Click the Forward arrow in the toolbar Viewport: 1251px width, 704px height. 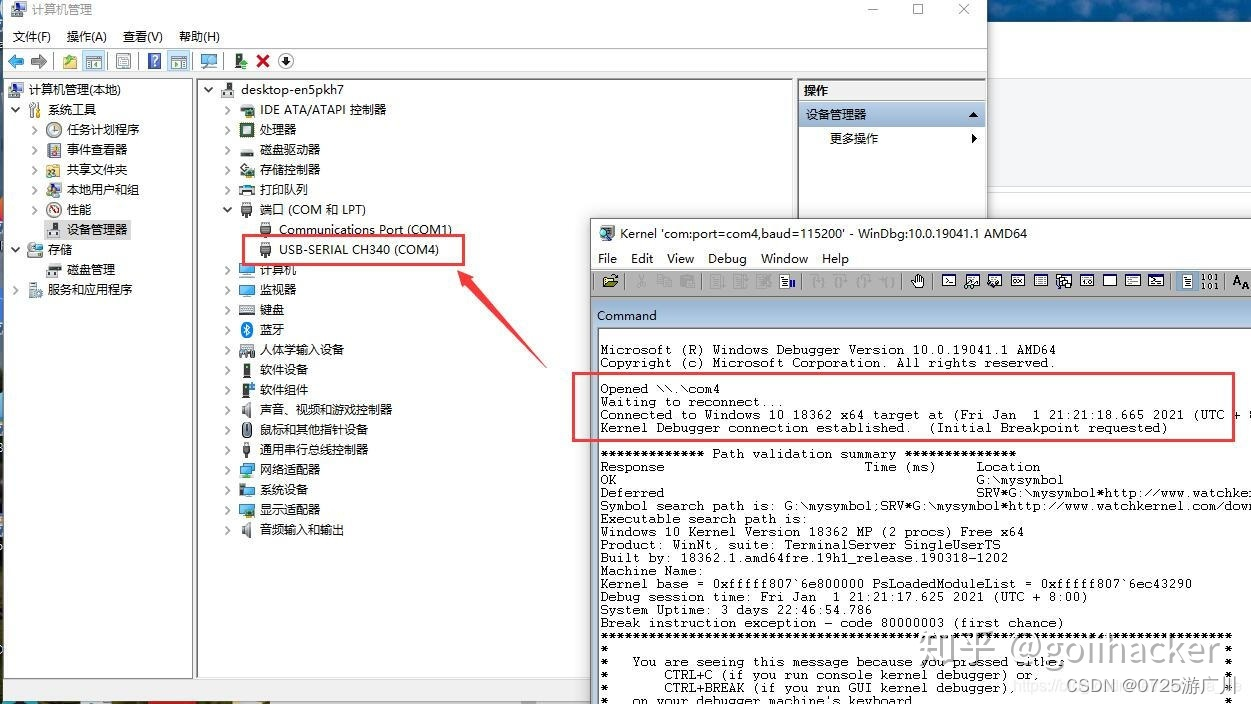pos(40,61)
